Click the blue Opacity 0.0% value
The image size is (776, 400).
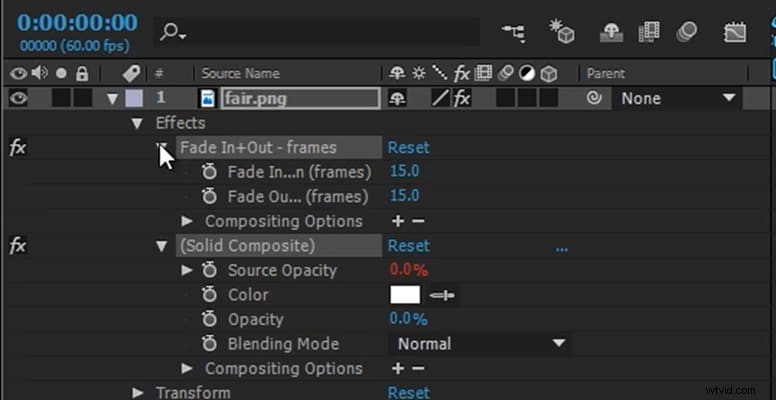(409, 319)
